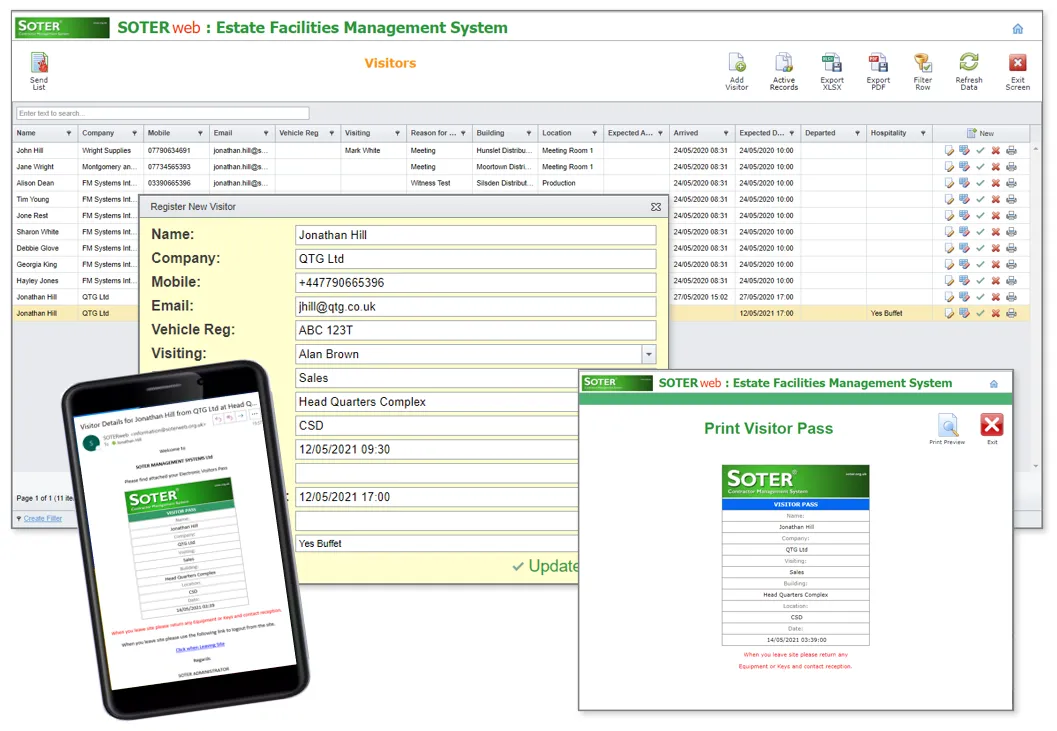Open the Email column filter dropdown
The width and height of the screenshot is (1057, 731).
(x=266, y=134)
